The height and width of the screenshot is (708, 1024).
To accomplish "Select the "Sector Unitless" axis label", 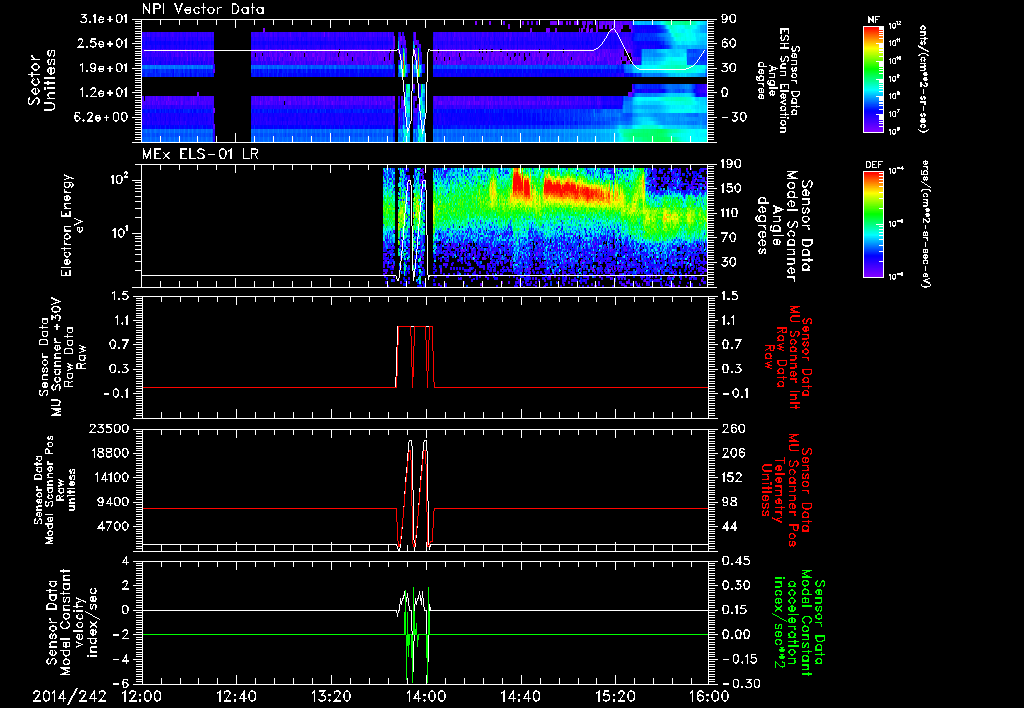I will pos(42,80).
